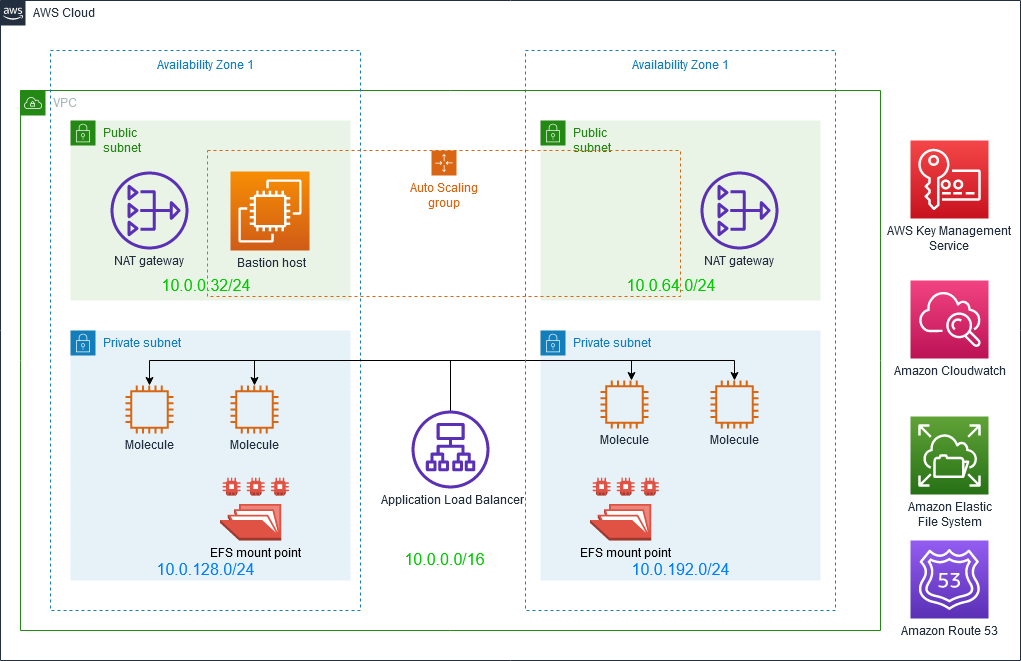The width and height of the screenshot is (1021, 661).
Task: Select the left 'Public subnet' label
Action: [x=122, y=140]
